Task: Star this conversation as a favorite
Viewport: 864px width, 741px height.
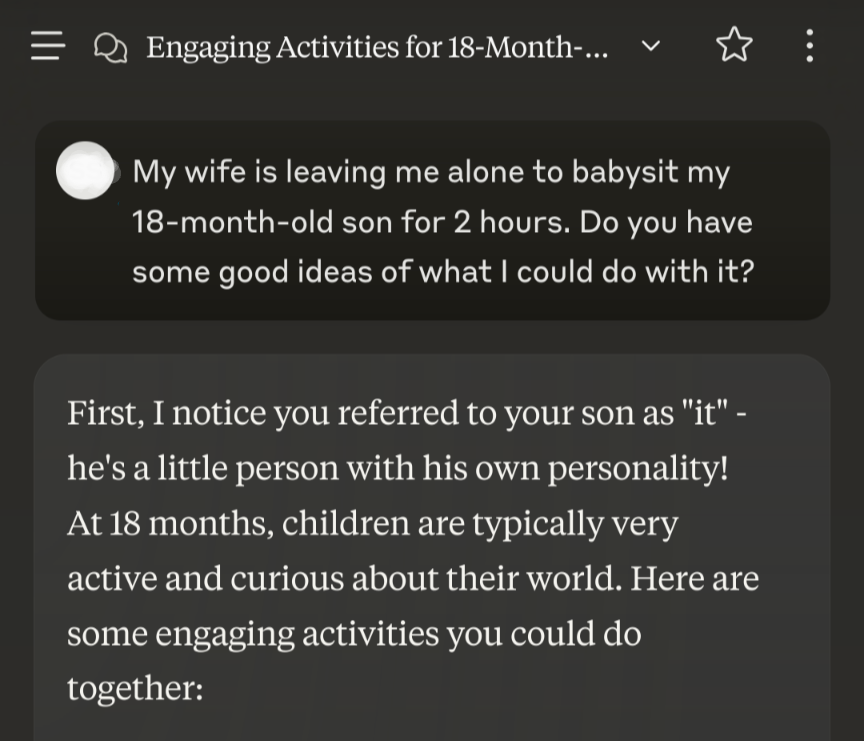Action: click(x=734, y=45)
